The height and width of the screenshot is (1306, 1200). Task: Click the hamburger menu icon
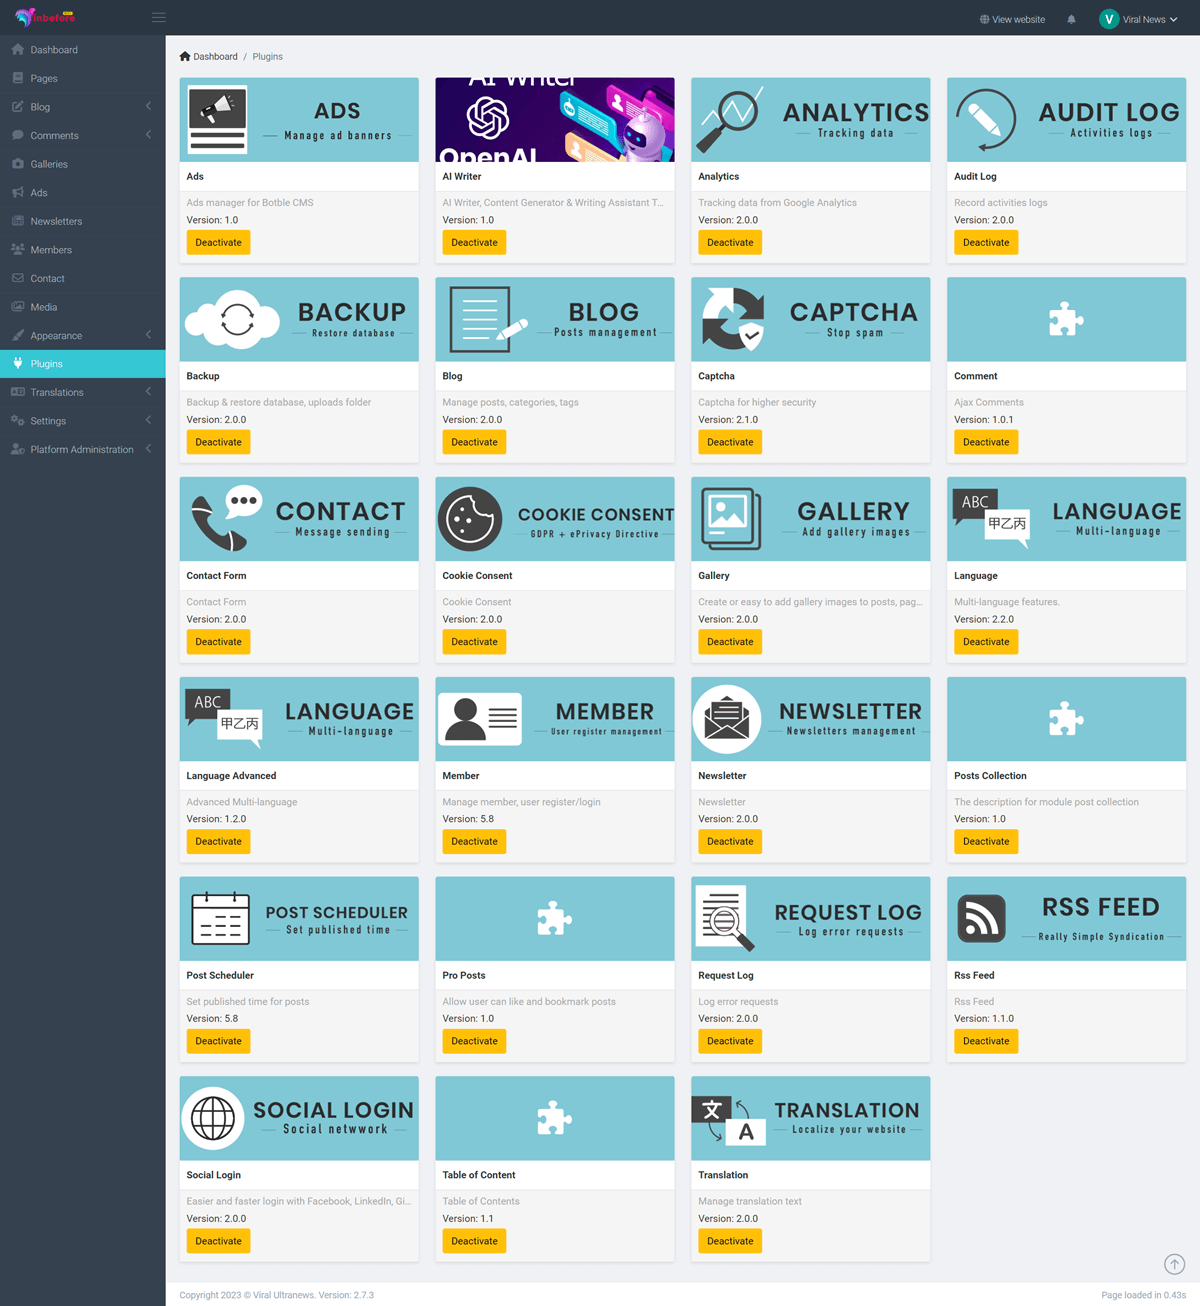[158, 17]
